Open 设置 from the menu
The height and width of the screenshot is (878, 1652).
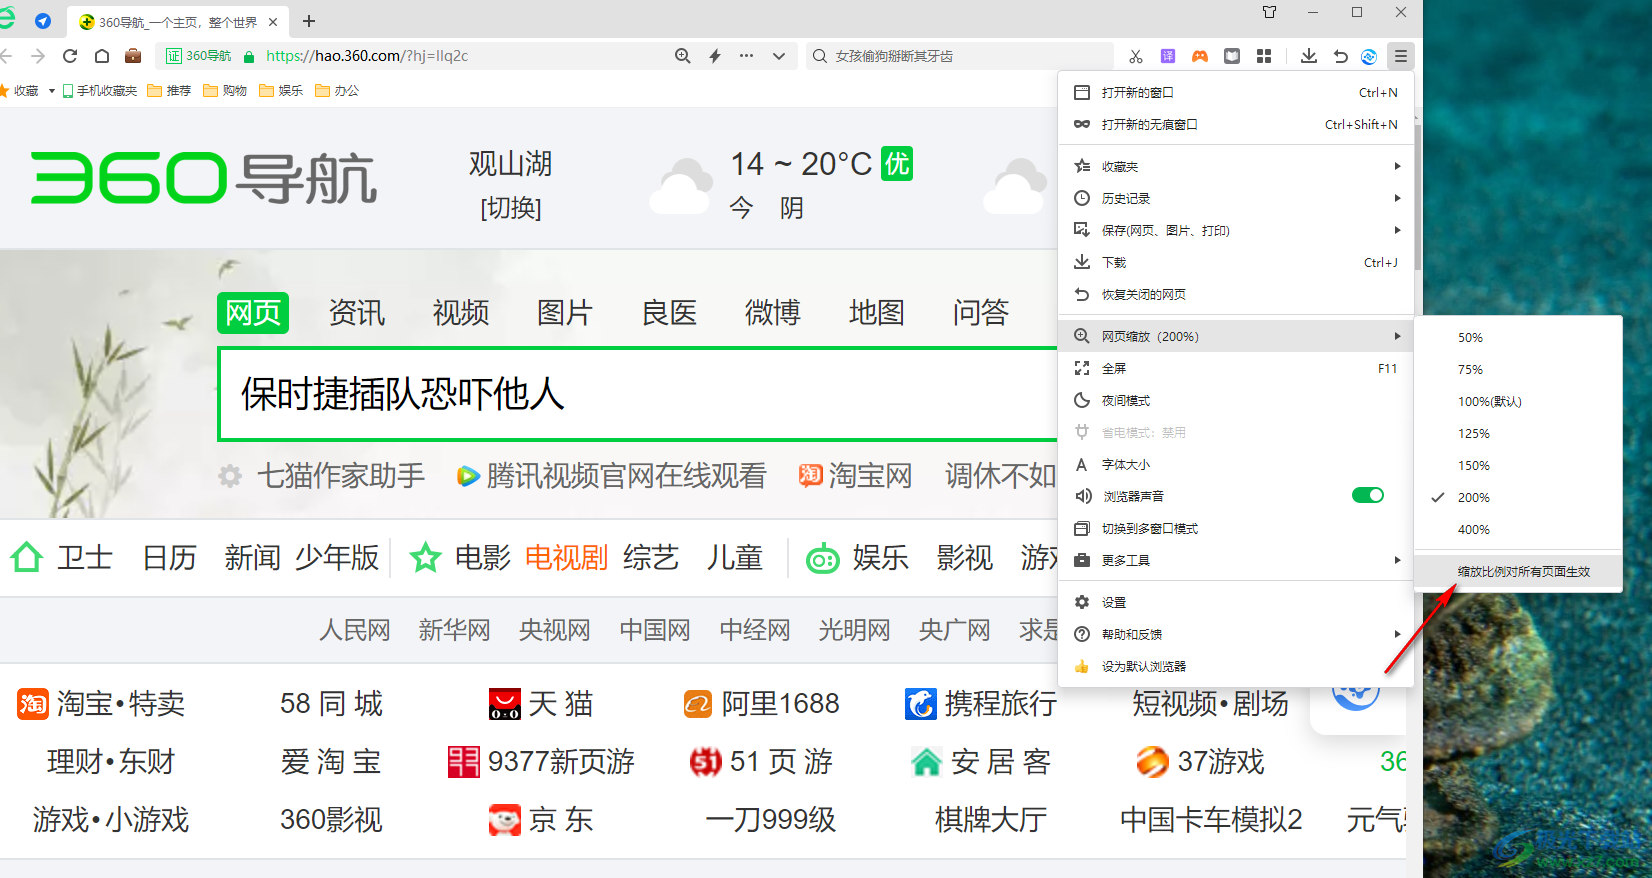click(1235, 603)
